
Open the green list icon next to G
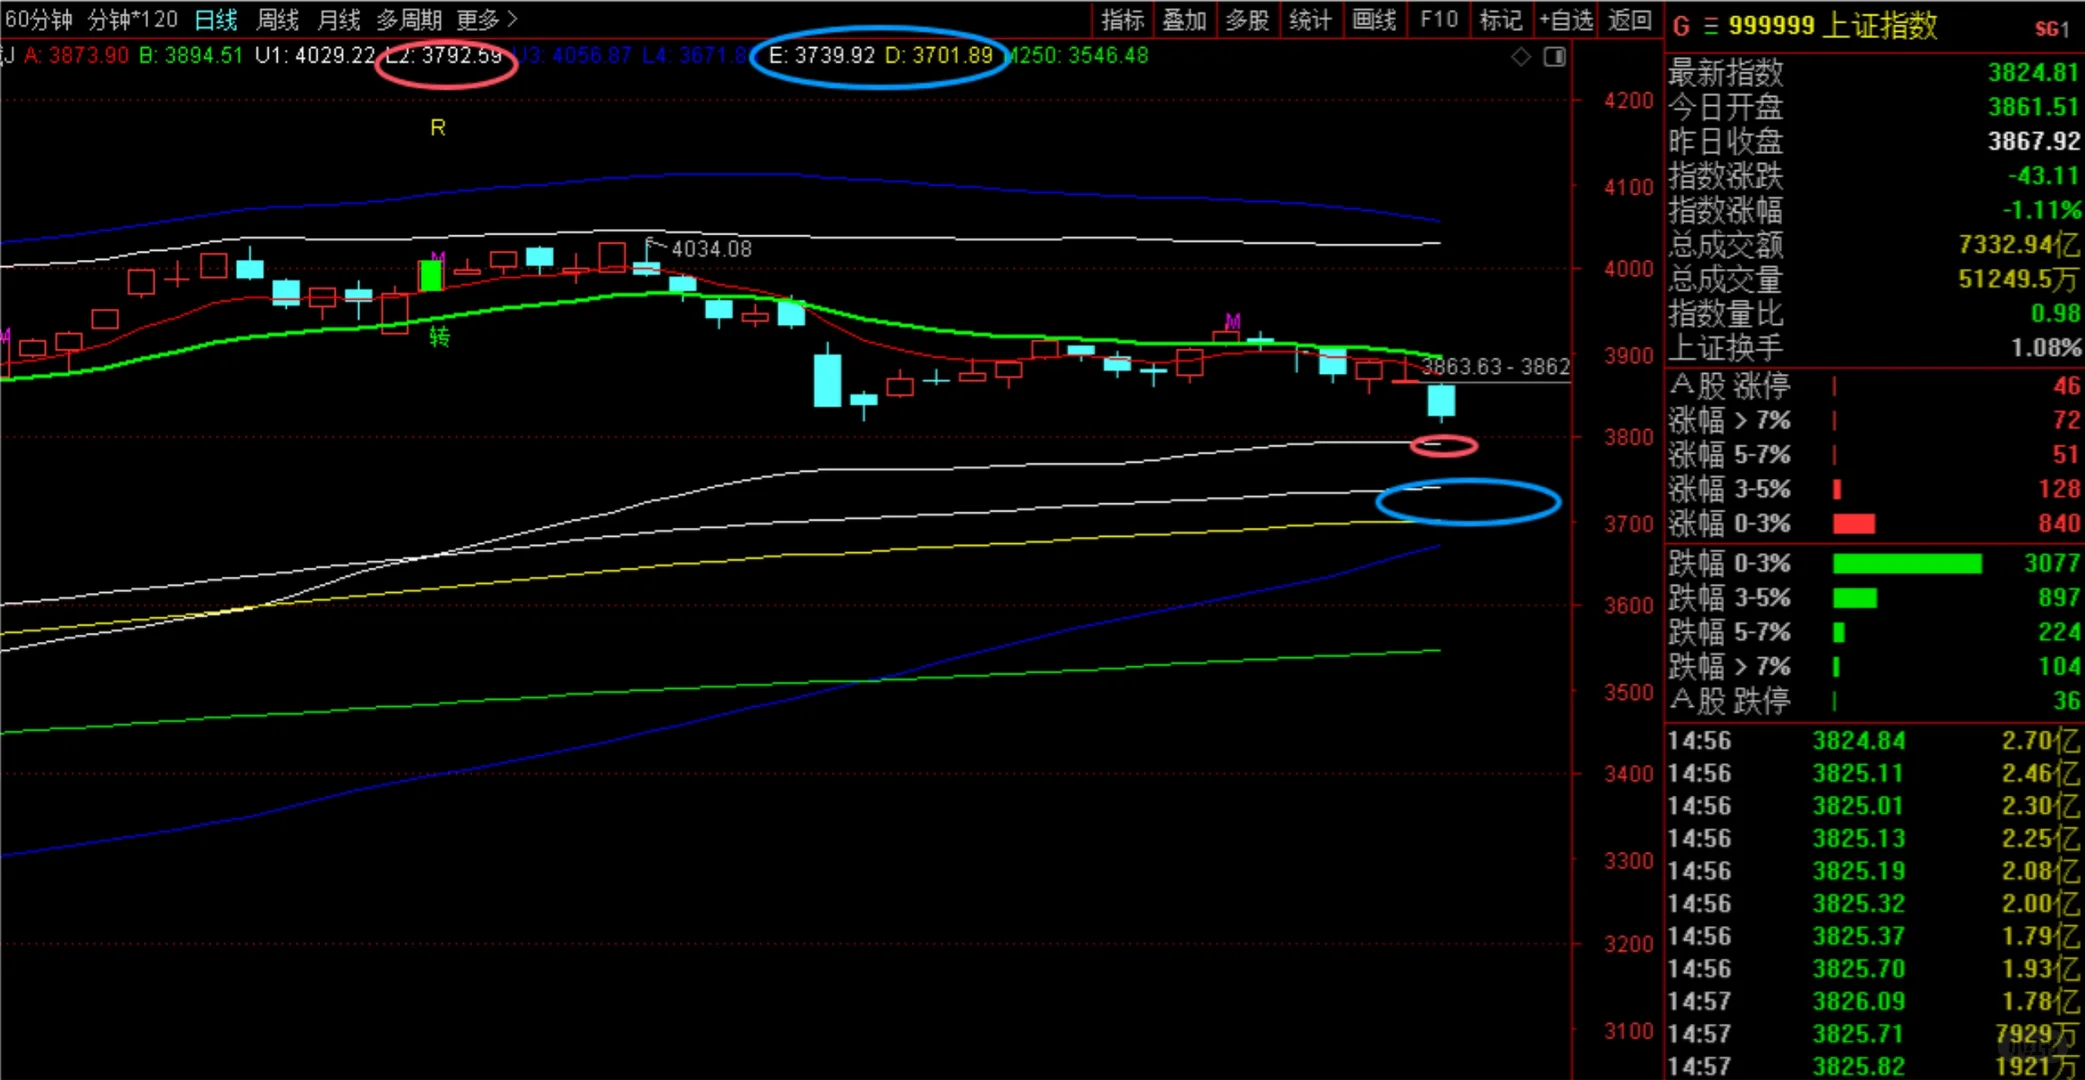1711,26
